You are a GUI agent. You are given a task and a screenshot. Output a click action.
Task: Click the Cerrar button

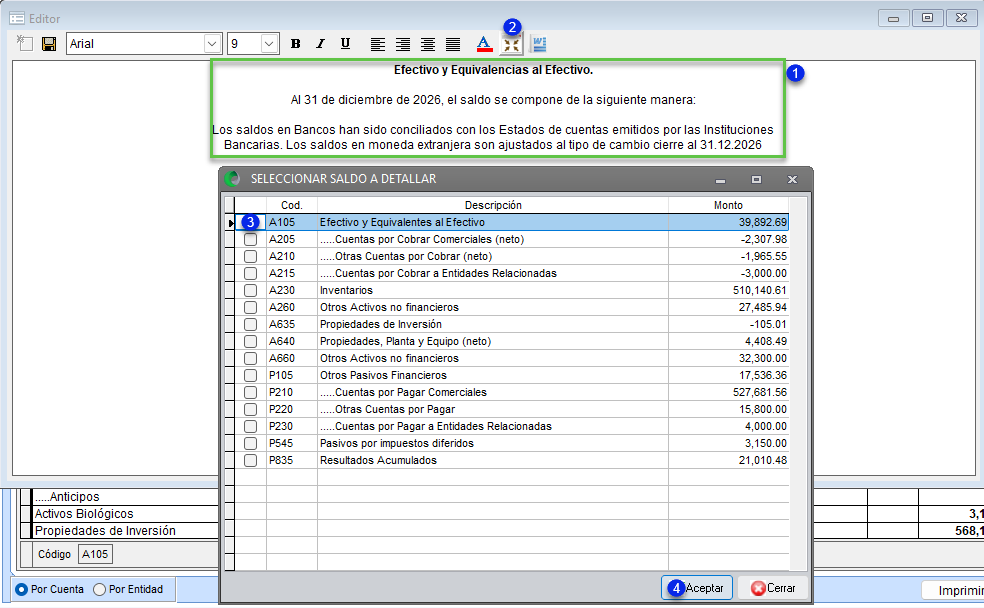pyautogui.click(x=773, y=588)
